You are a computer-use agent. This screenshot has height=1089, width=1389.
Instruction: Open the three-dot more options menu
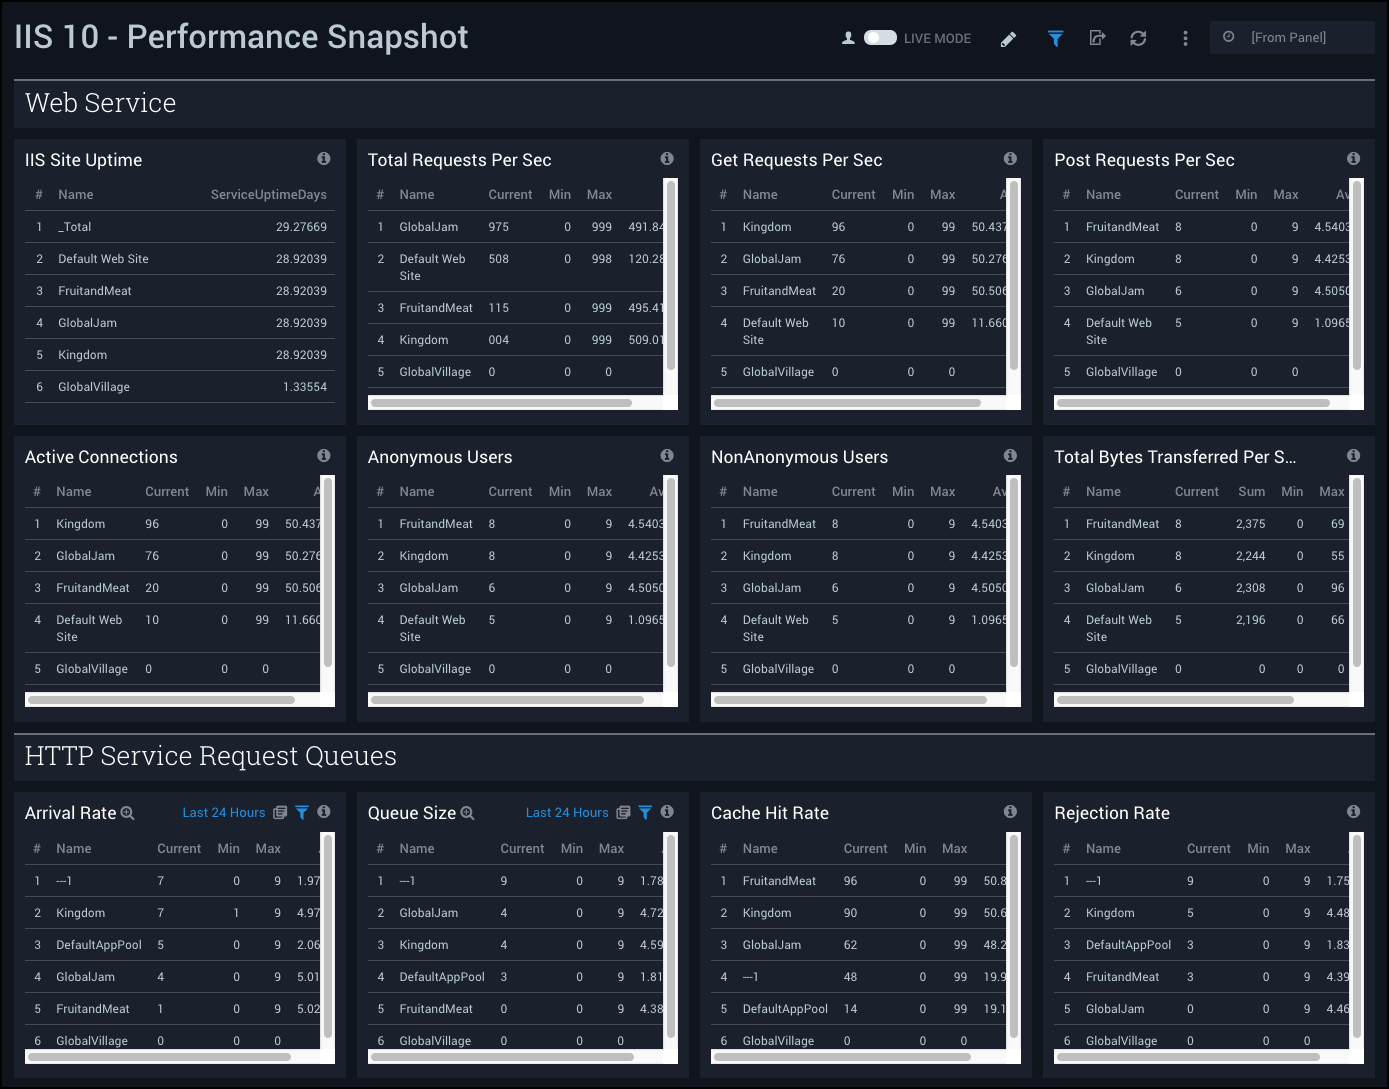[x=1185, y=38]
